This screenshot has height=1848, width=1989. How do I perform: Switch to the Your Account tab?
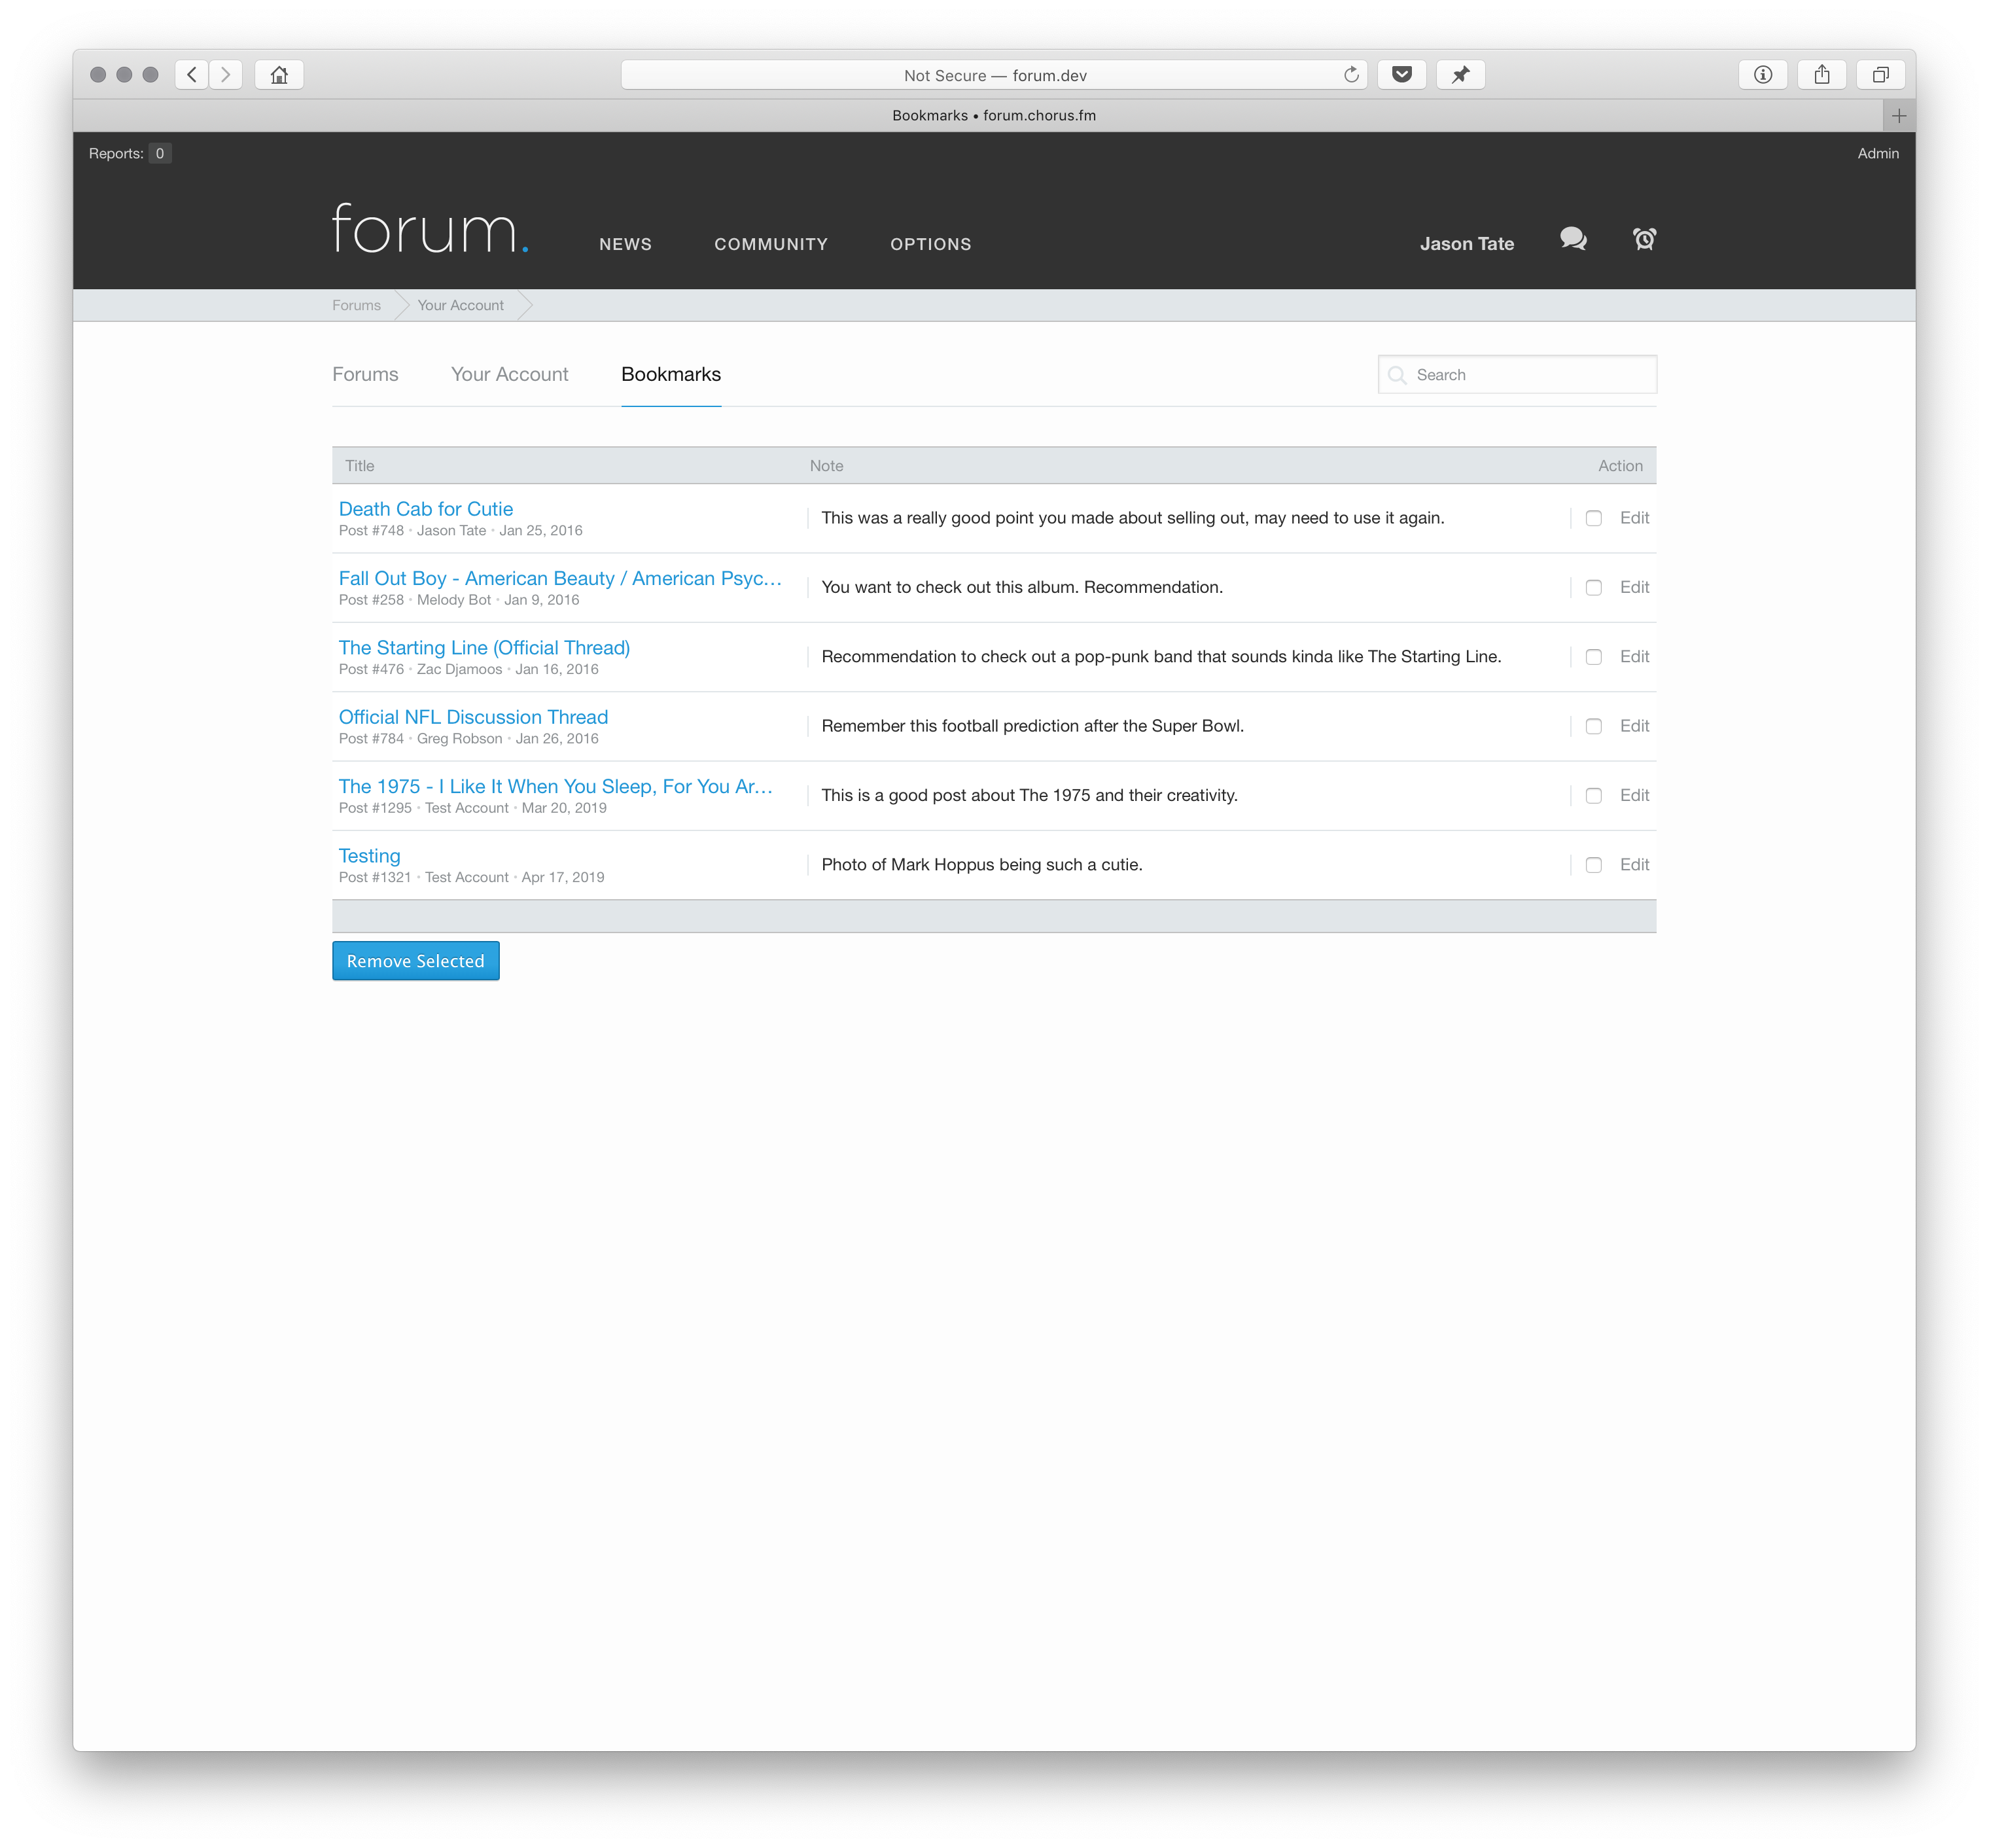click(509, 374)
